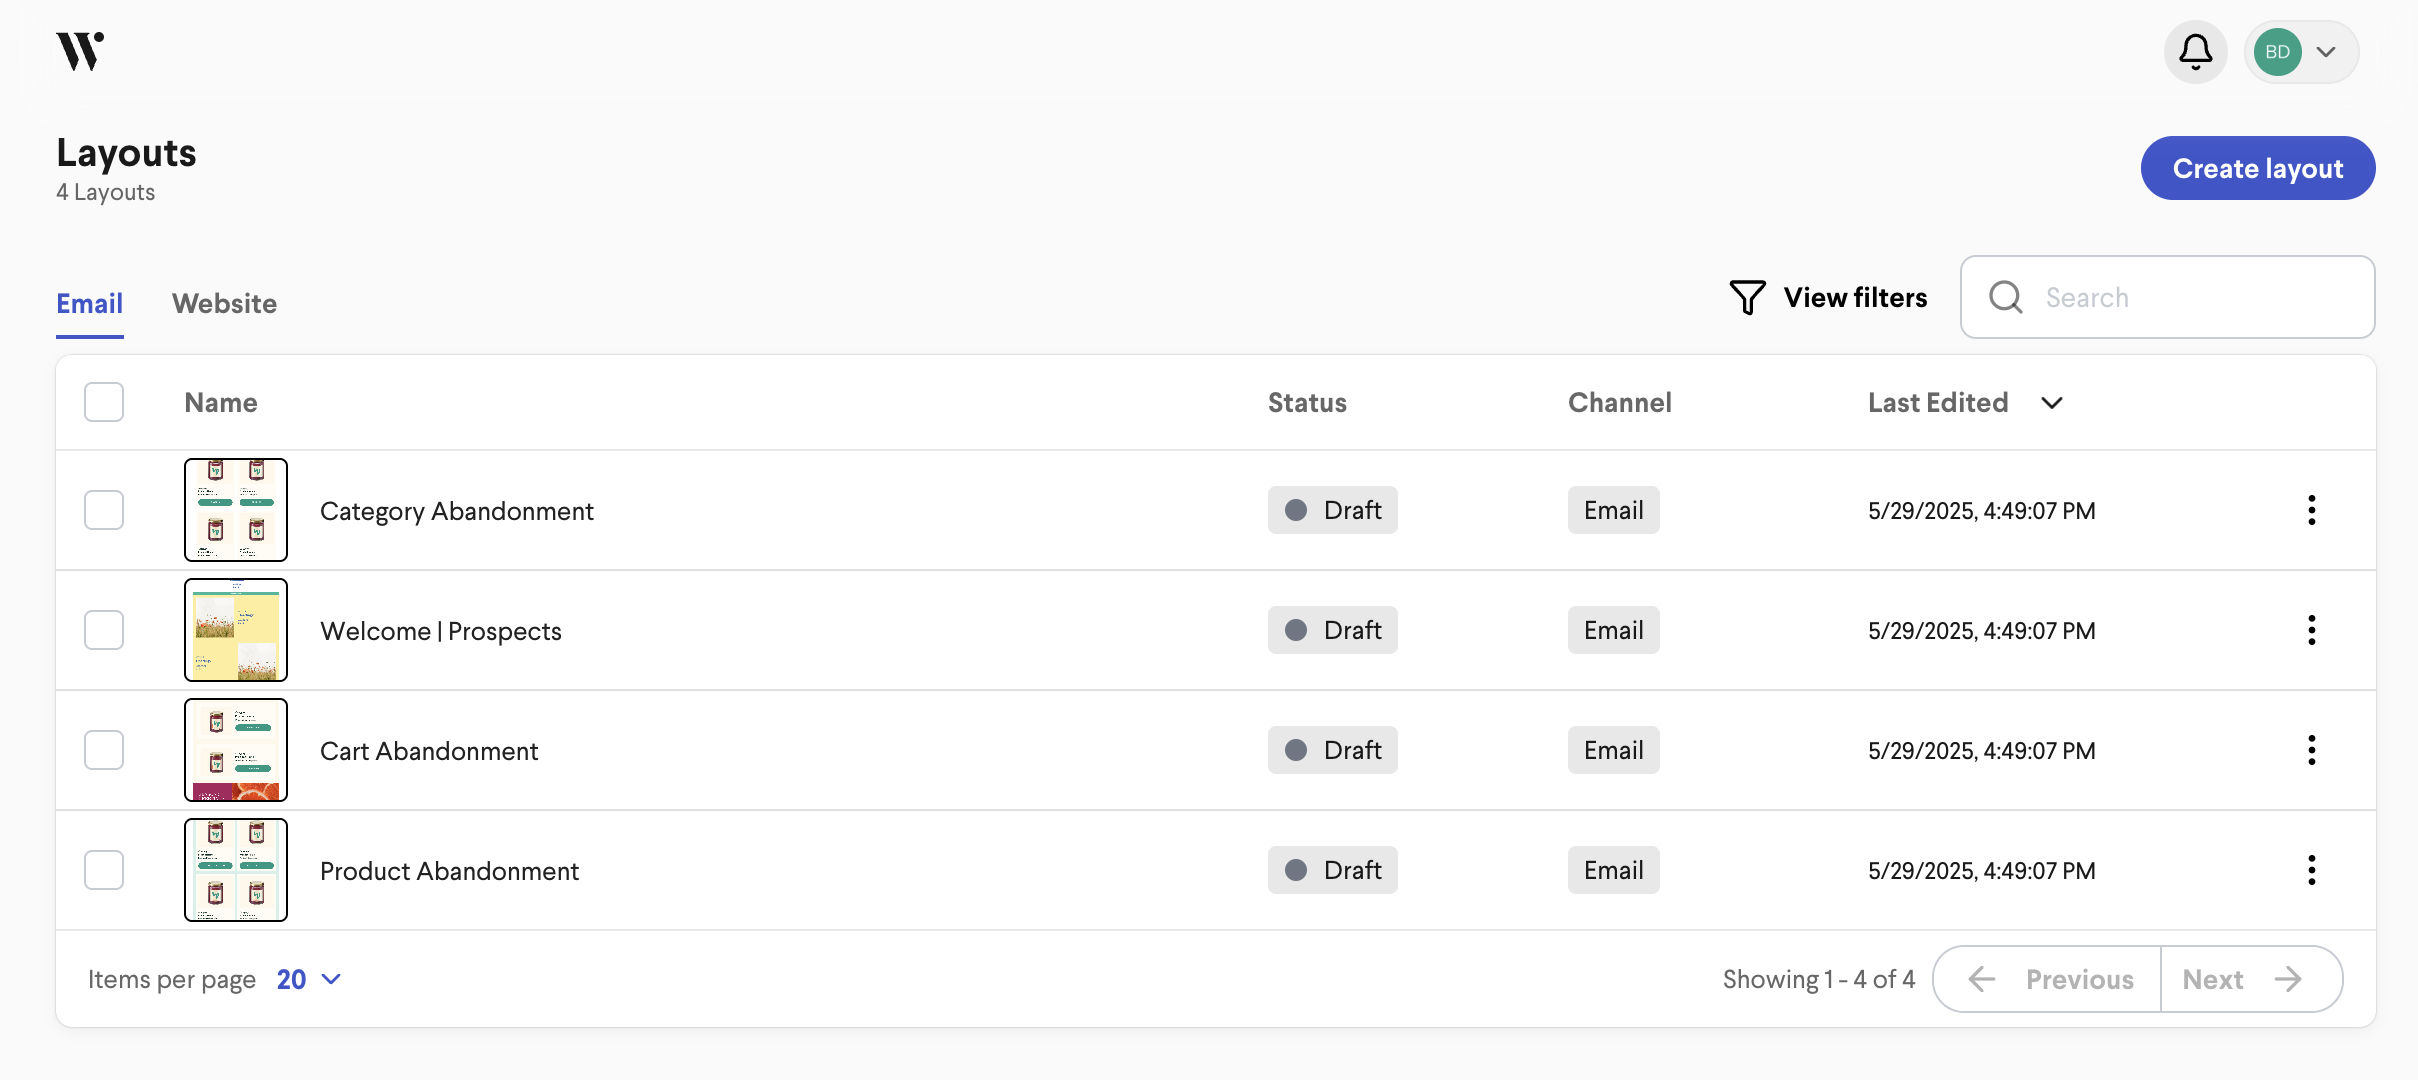This screenshot has height=1080, width=2418.
Task: Click the funnel View filters icon
Action: [x=1747, y=297]
